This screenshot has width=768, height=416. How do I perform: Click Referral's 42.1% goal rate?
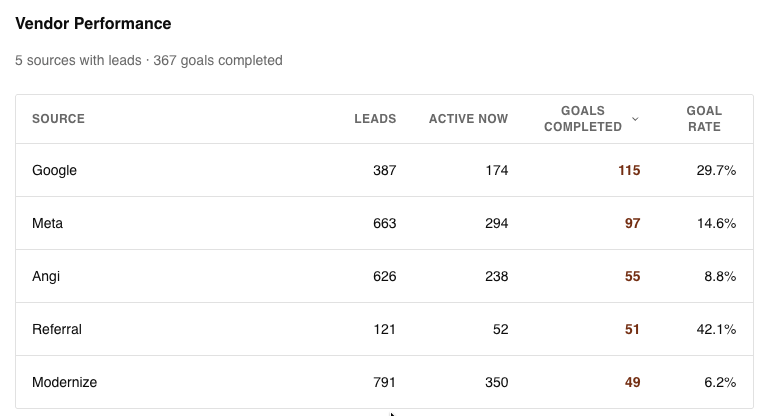tap(716, 330)
